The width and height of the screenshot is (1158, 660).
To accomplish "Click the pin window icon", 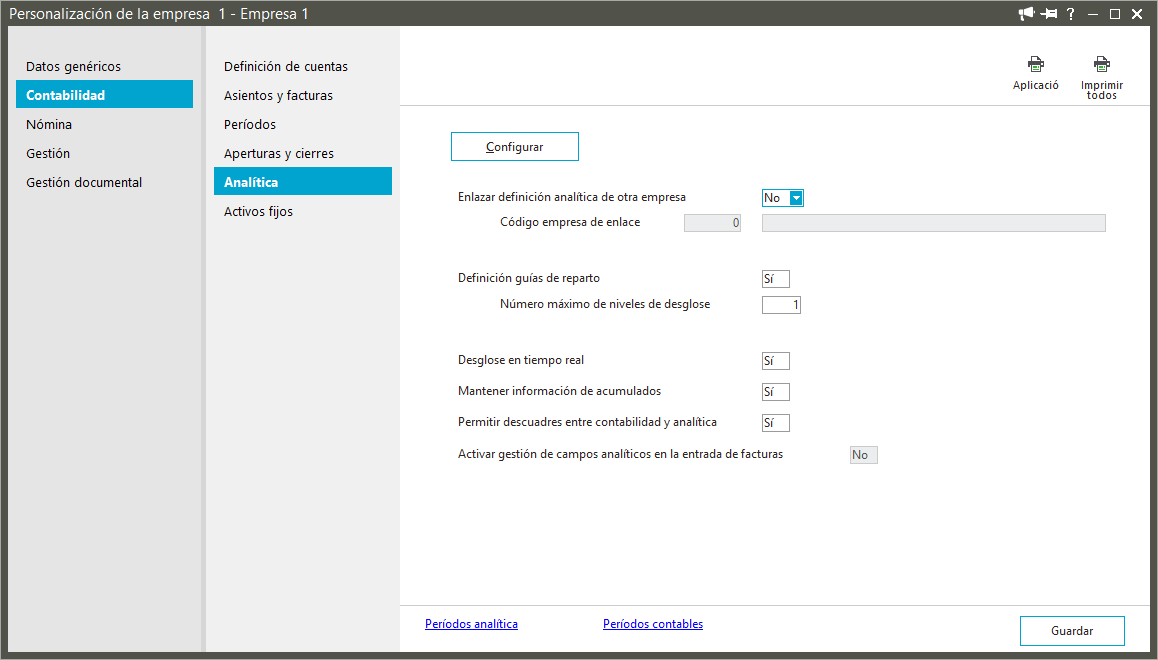I will pyautogui.click(x=1049, y=13).
